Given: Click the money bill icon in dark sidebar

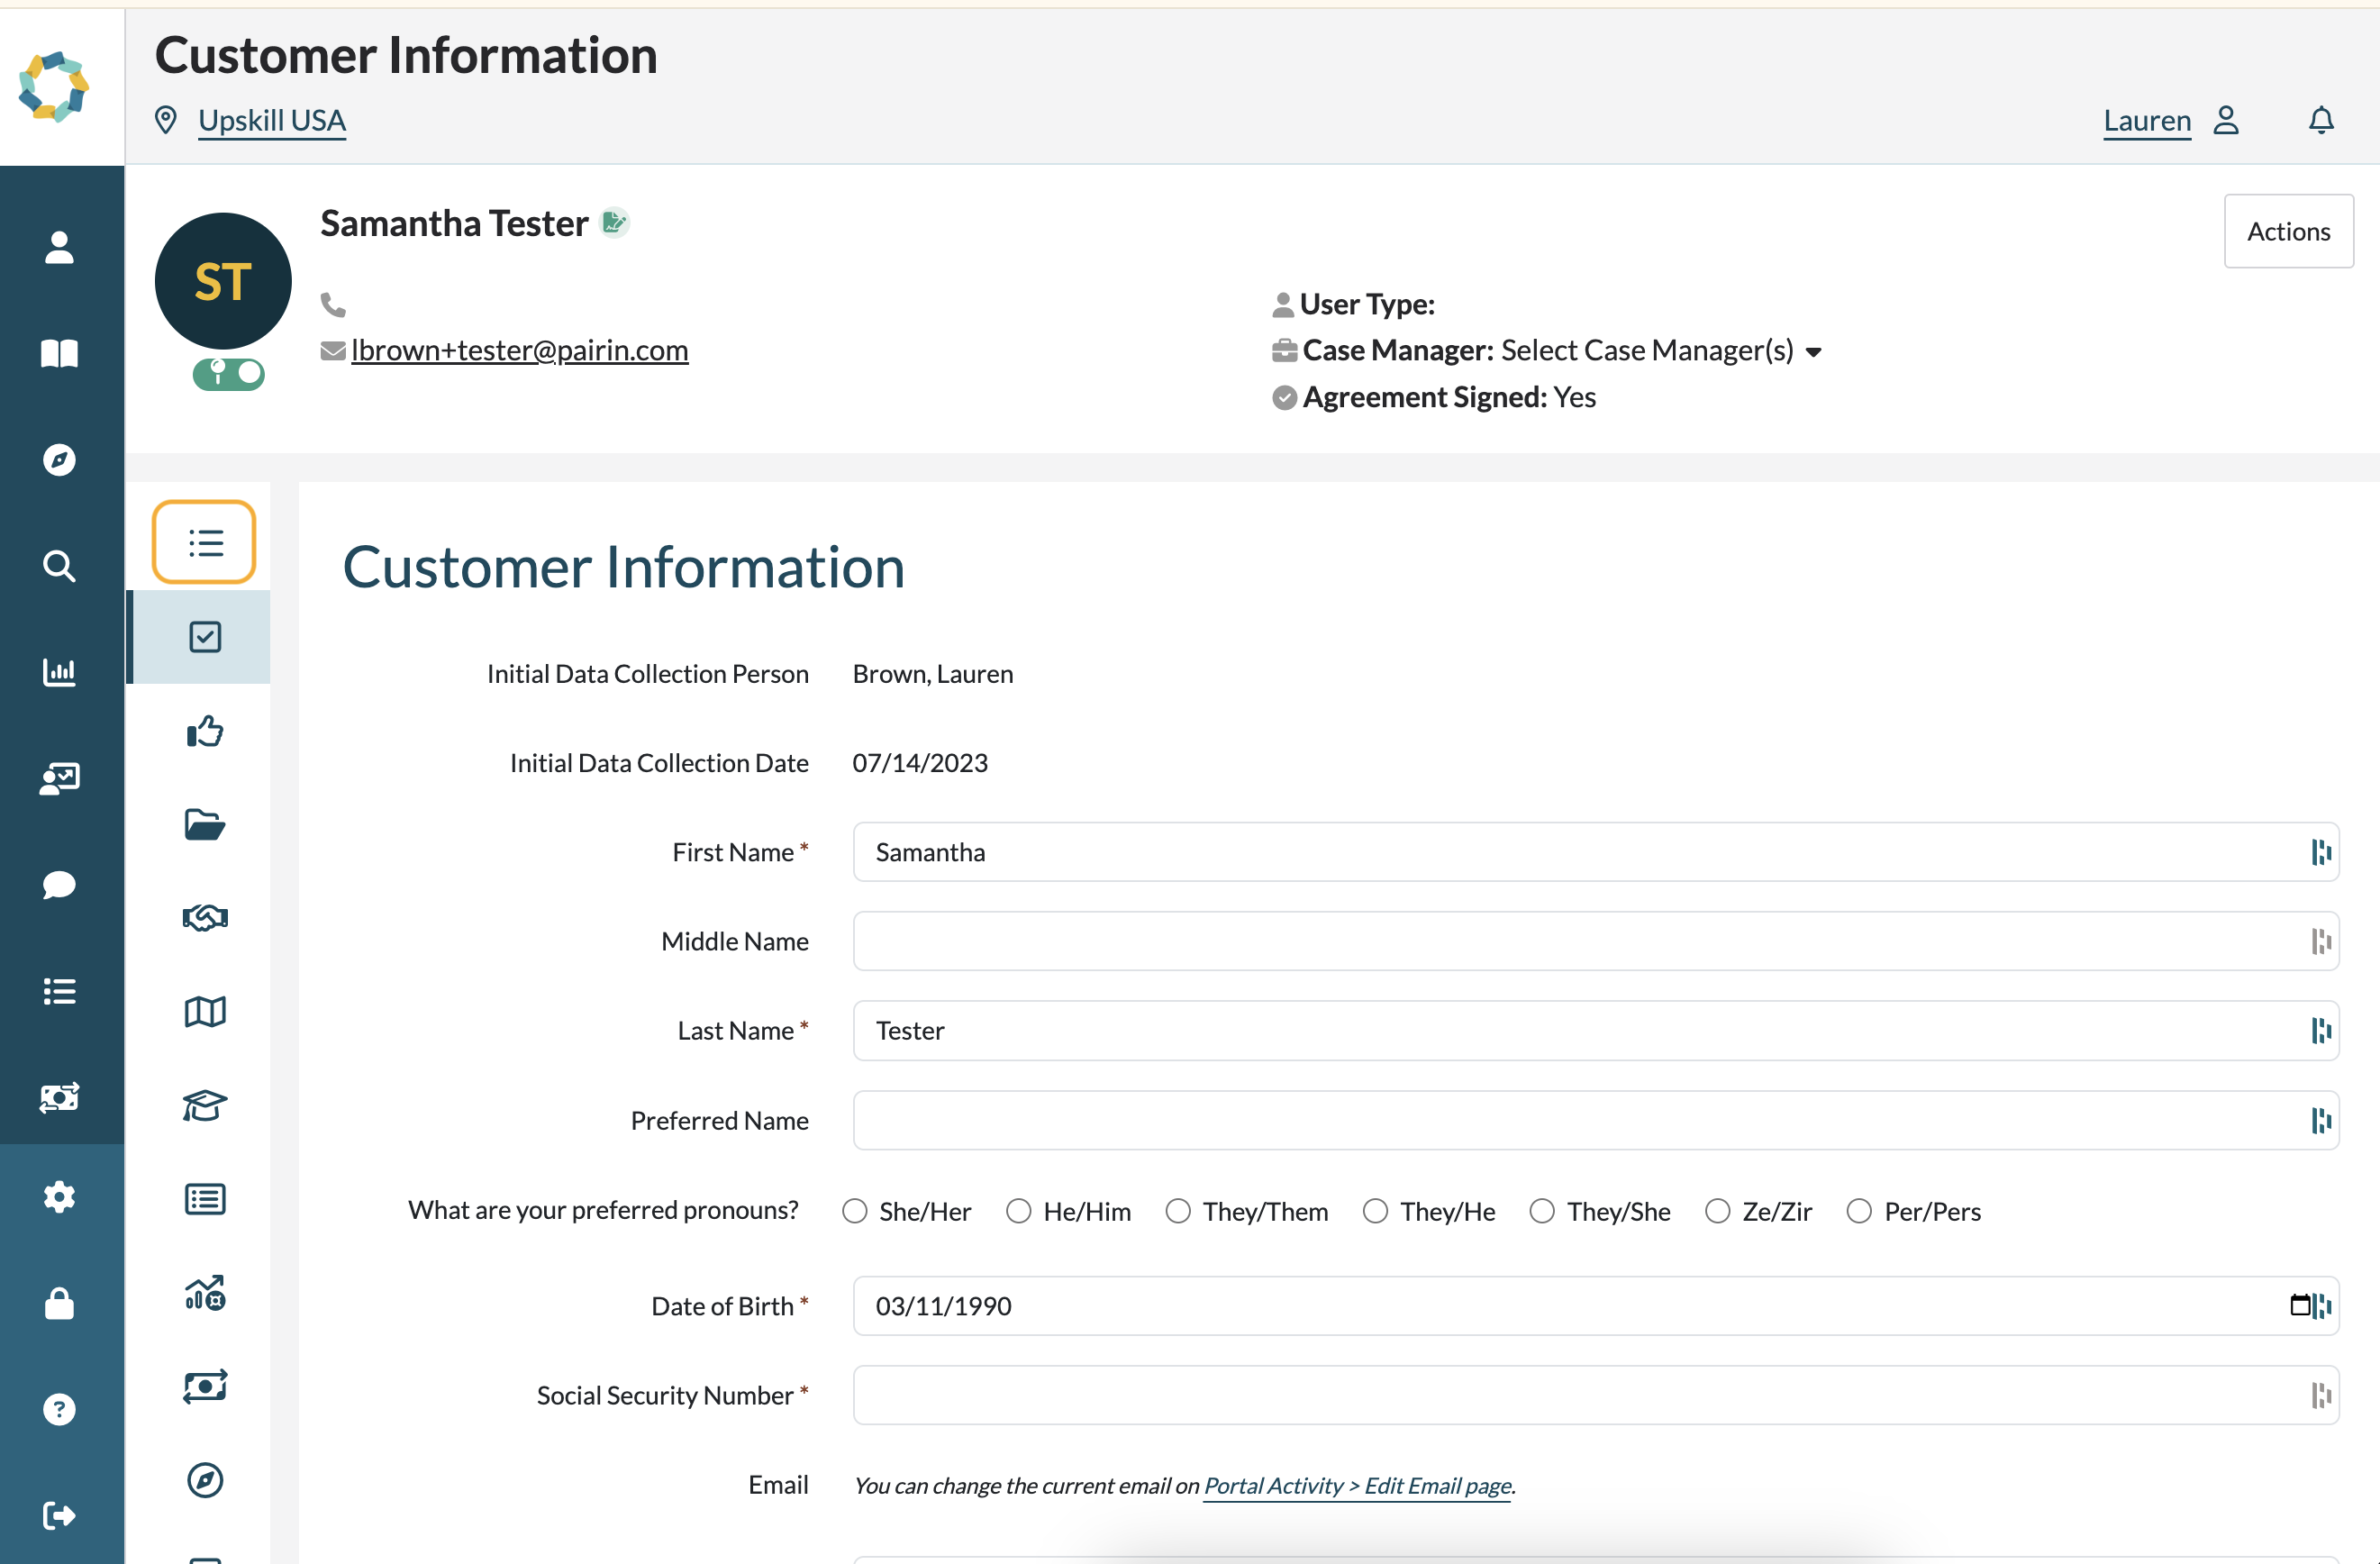Looking at the screenshot, I should 60,1097.
